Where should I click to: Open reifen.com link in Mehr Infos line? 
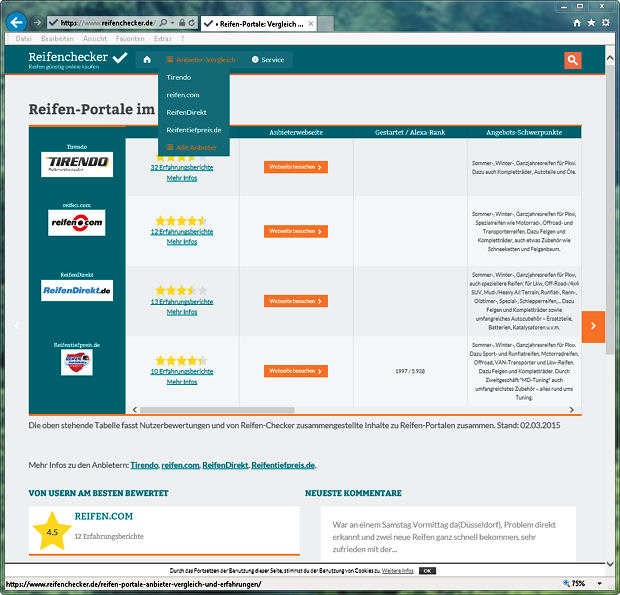180,465
